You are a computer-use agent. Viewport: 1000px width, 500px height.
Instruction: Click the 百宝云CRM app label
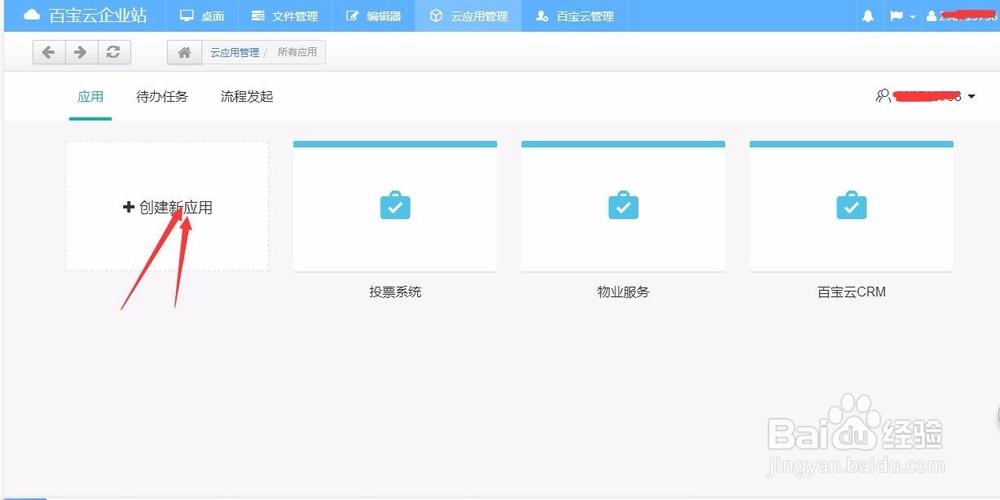click(x=851, y=292)
